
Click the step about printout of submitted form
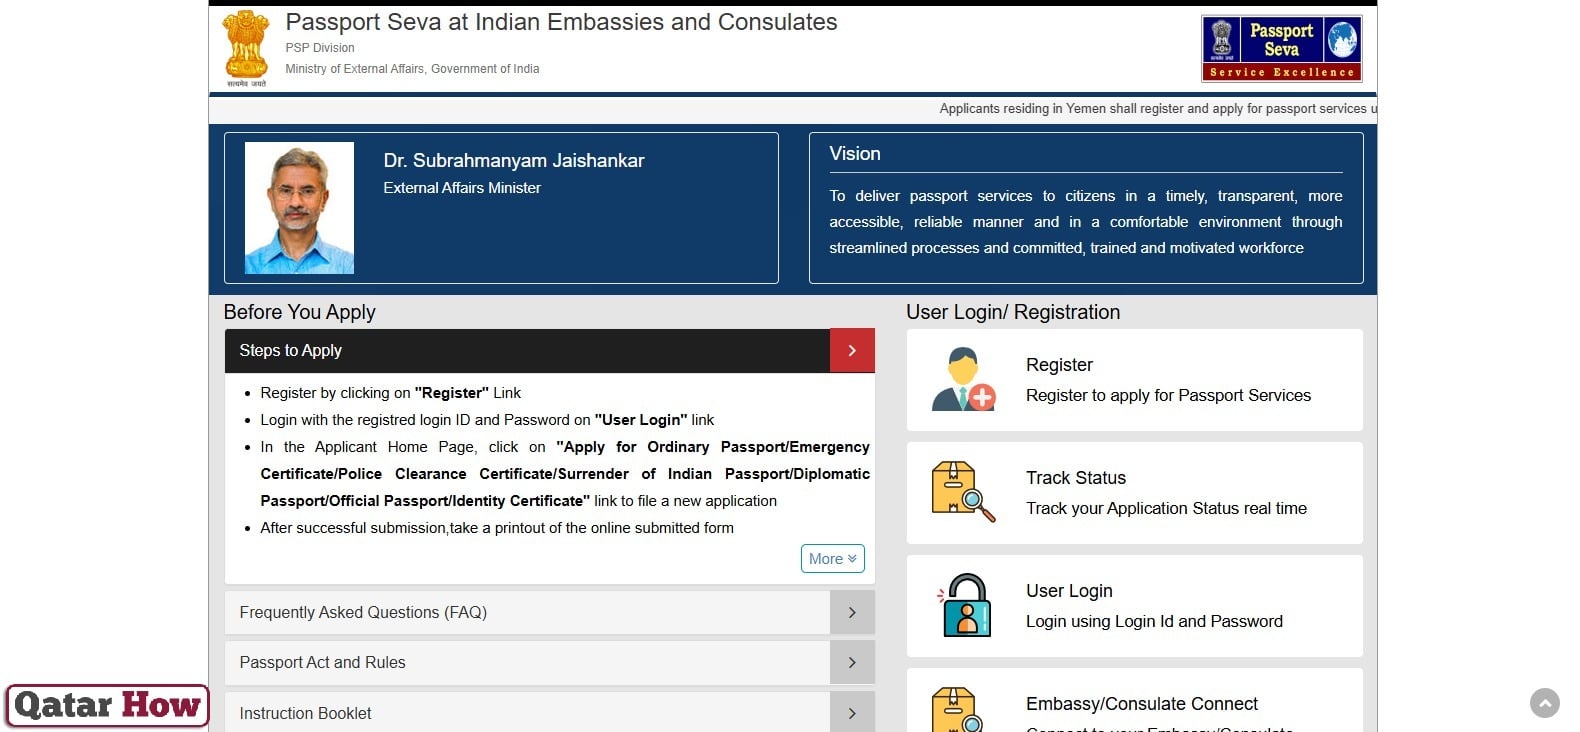(x=497, y=528)
